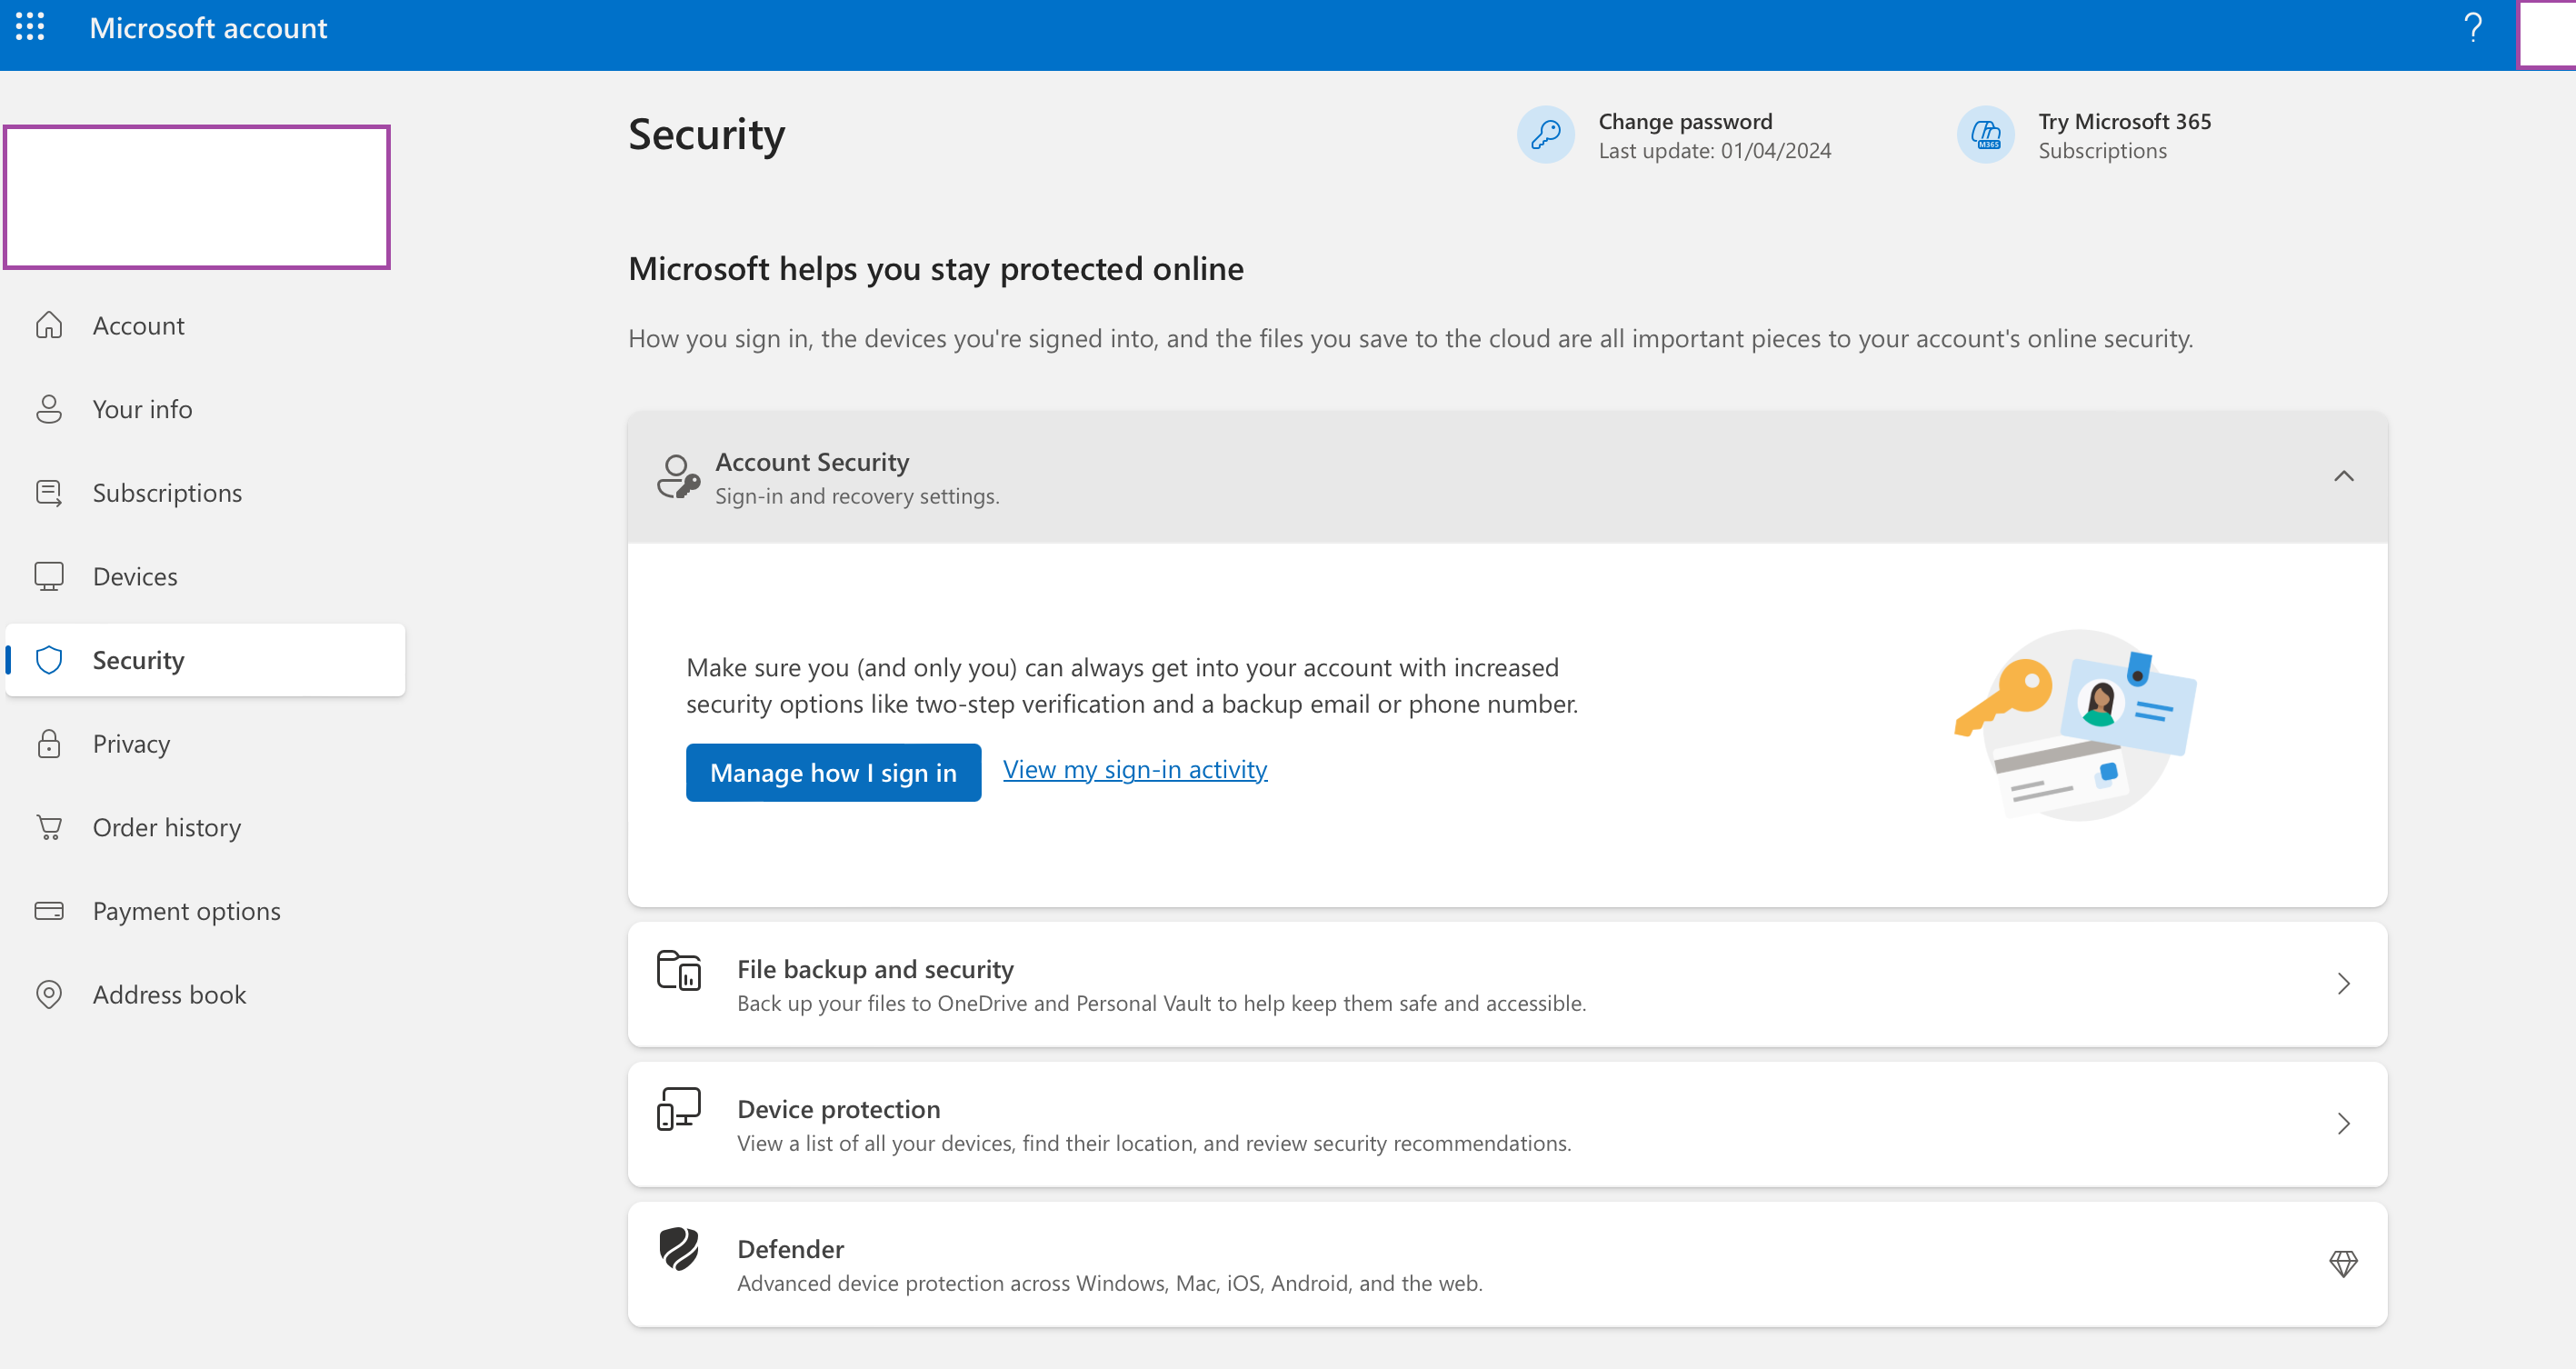Click the Subscriptions text under Try Microsoft 365
Viewport: 2576px width, 1369px height.
[2102, 151]
